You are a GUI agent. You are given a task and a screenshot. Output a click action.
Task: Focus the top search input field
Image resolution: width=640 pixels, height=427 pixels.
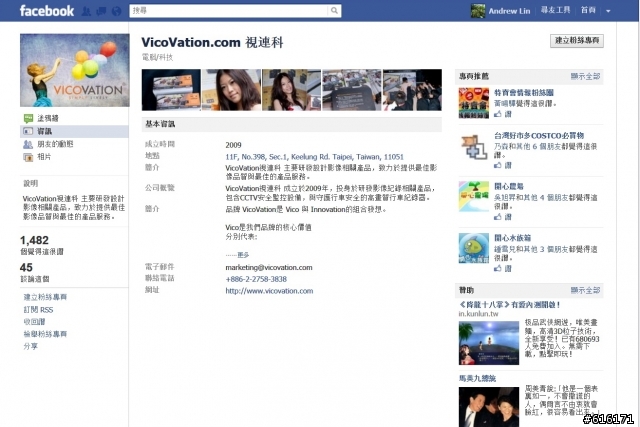pos(229,11)
